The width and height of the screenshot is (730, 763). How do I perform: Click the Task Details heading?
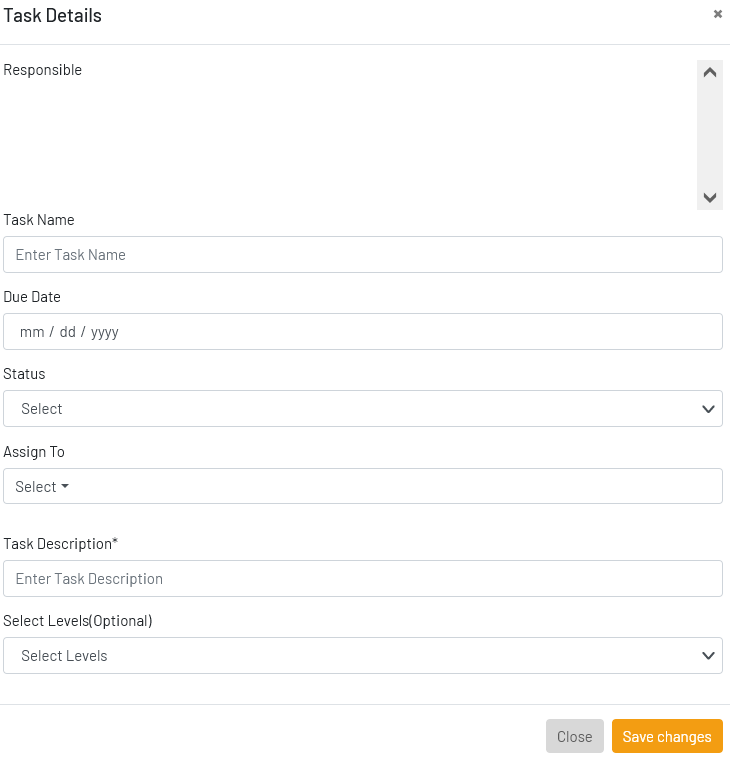click(53, 16)
